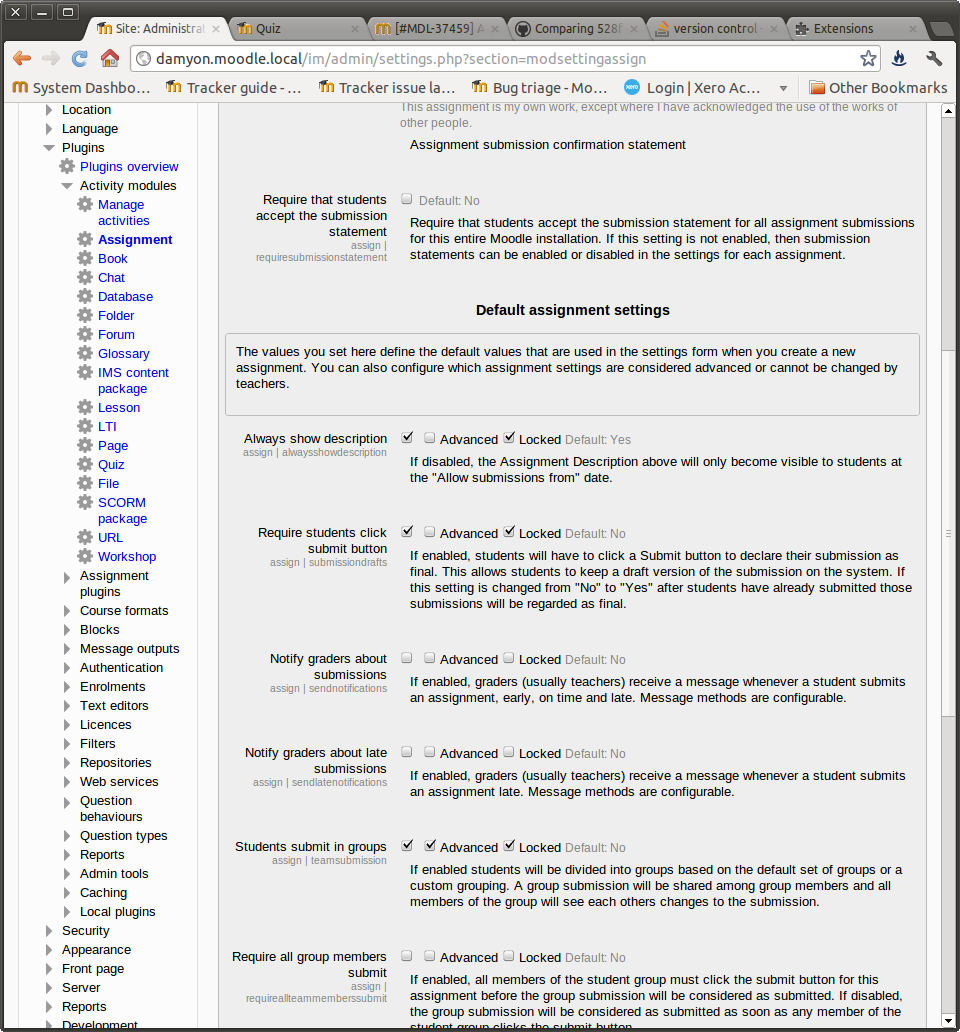The width and height of the screenshot is (960, 1032).
Task: Open the Tracker guide bookmark
Action: point(234,88)
